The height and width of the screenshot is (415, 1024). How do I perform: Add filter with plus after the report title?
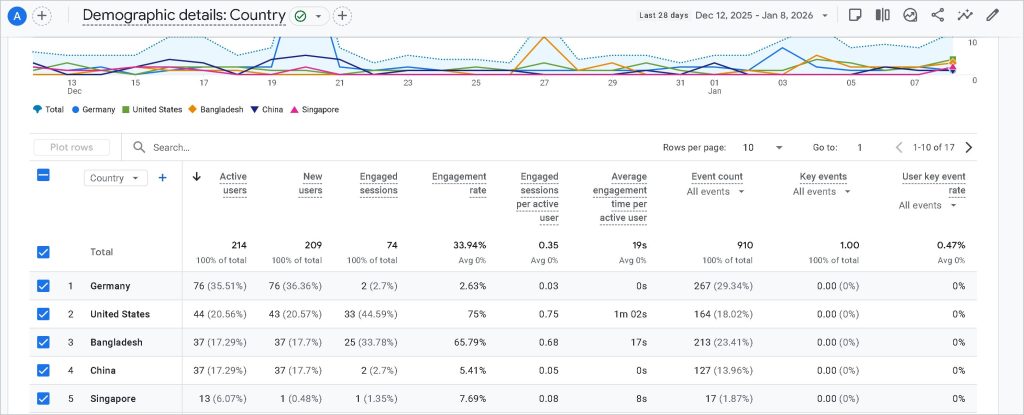pyautogui.click(x=342, y=16)
